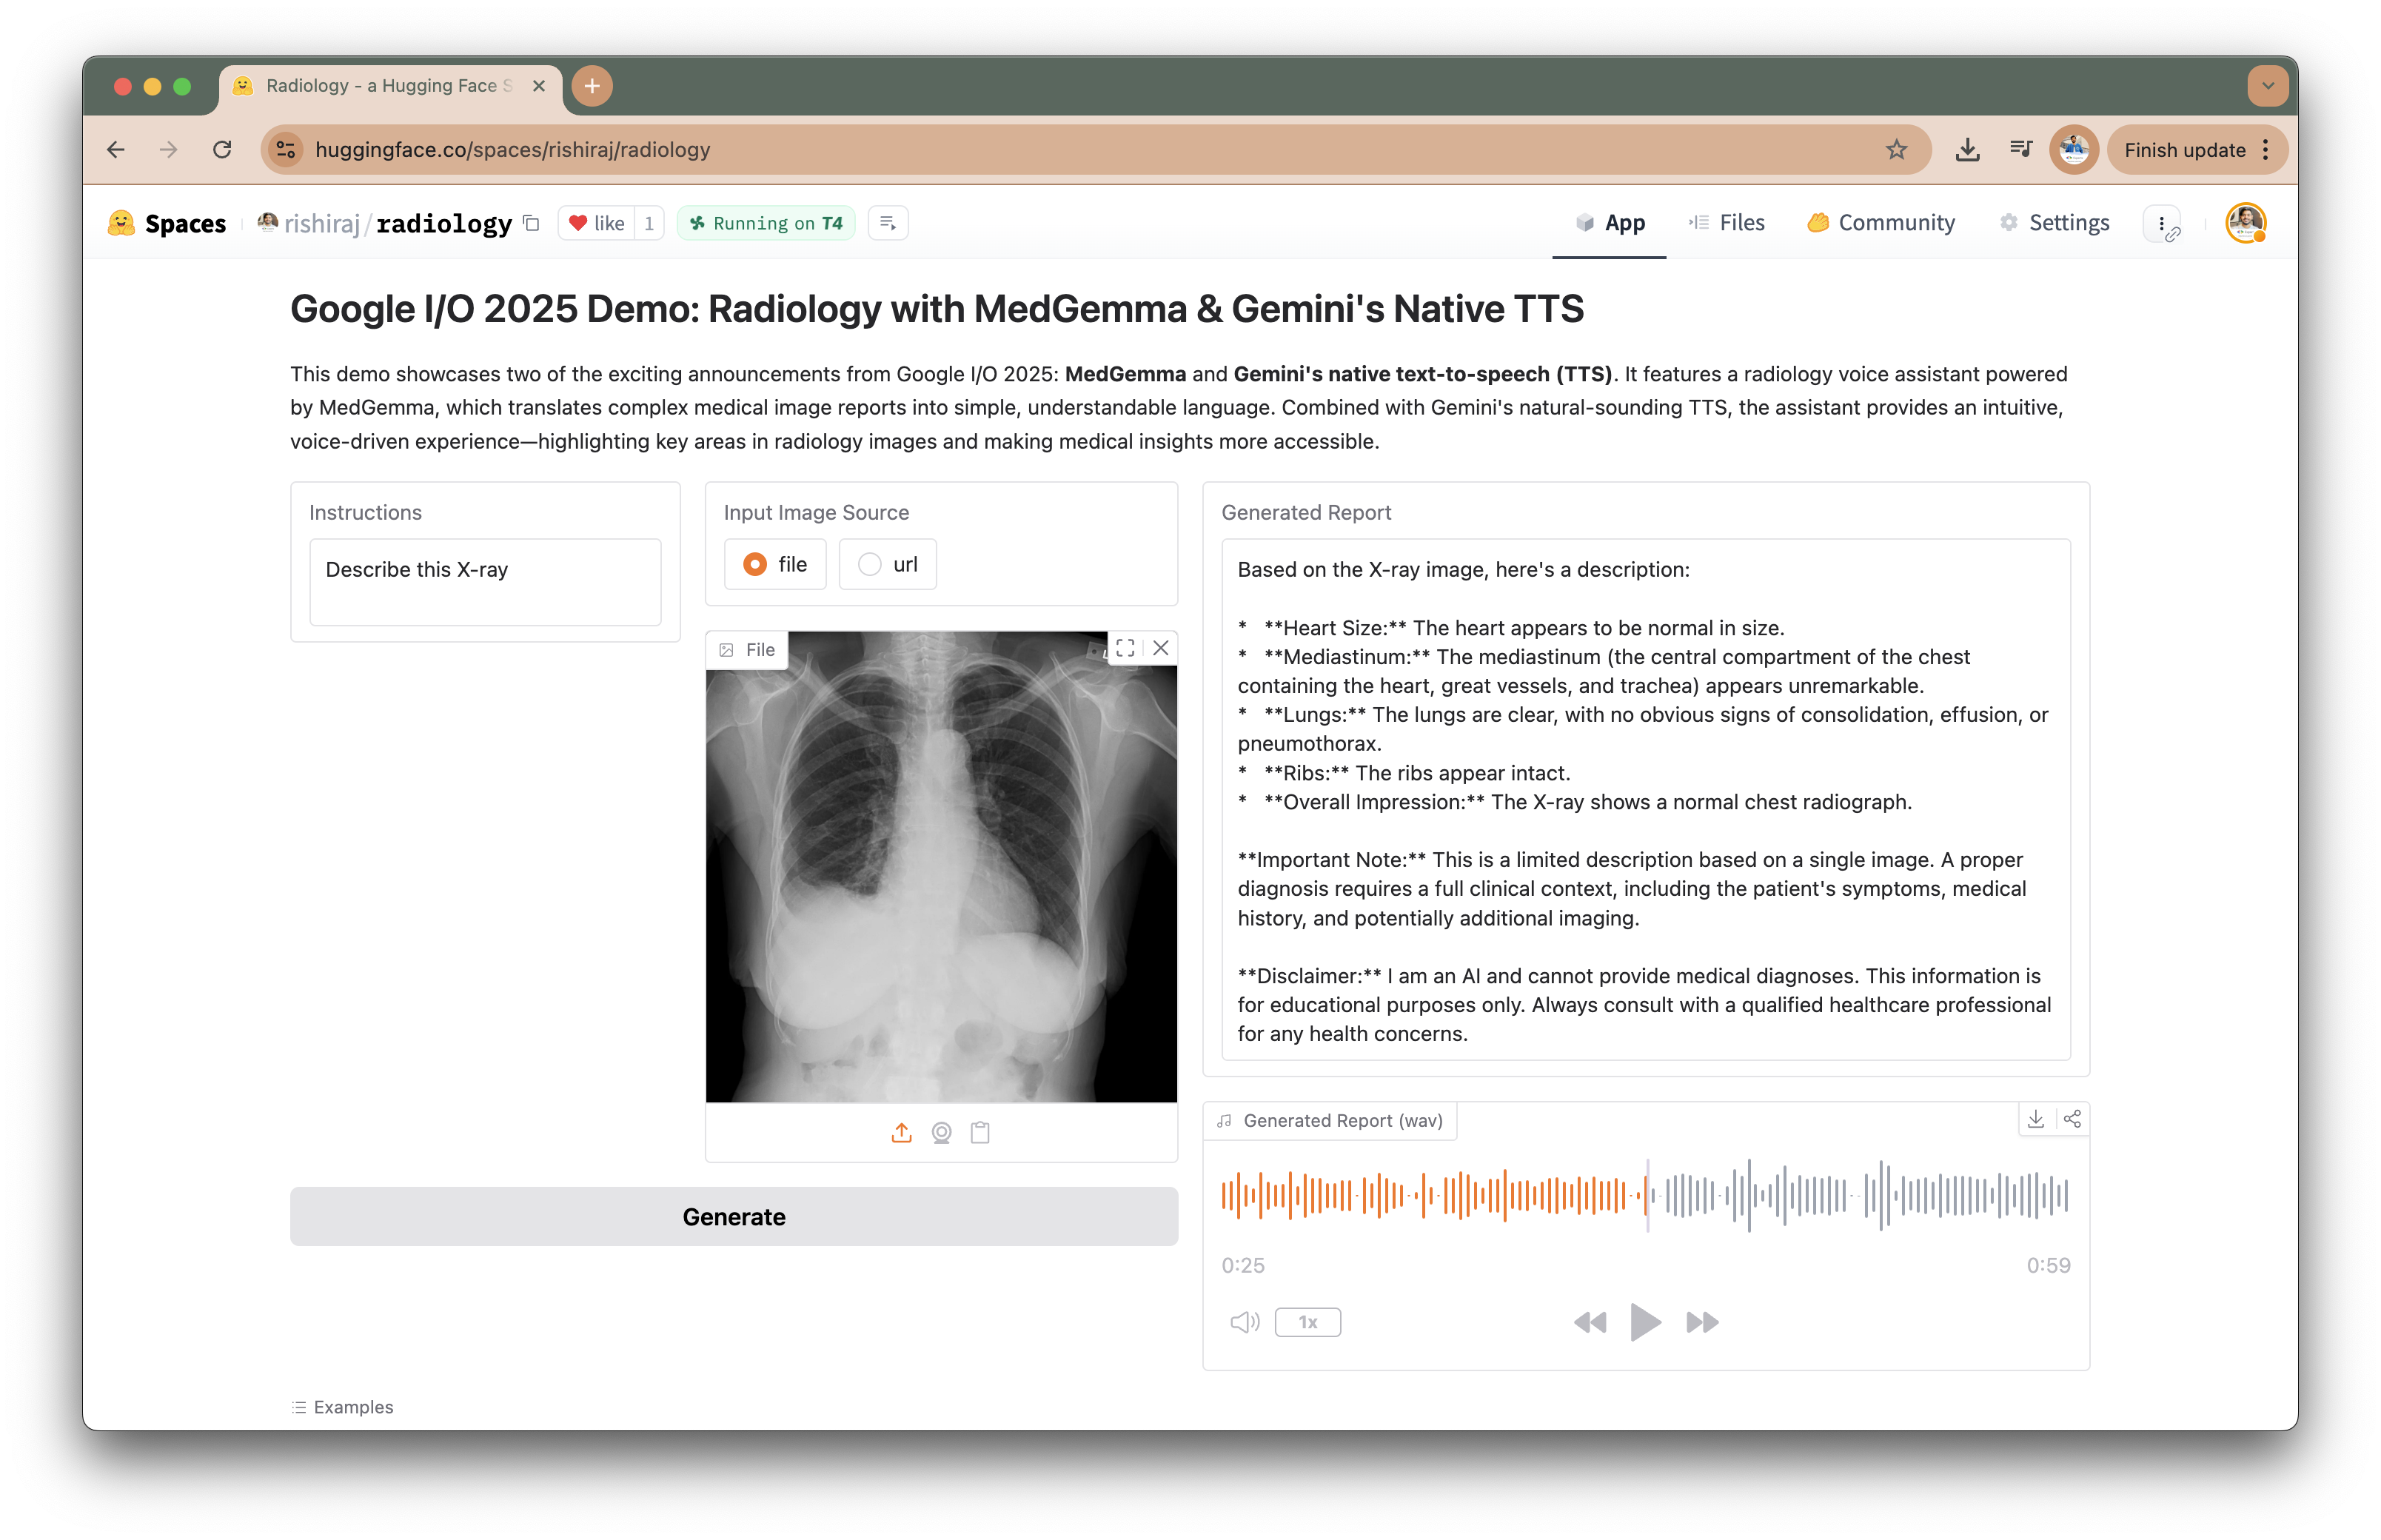Choose upload file image source icon
Screen dimensions: 2381x1540
coord(901,1133)
